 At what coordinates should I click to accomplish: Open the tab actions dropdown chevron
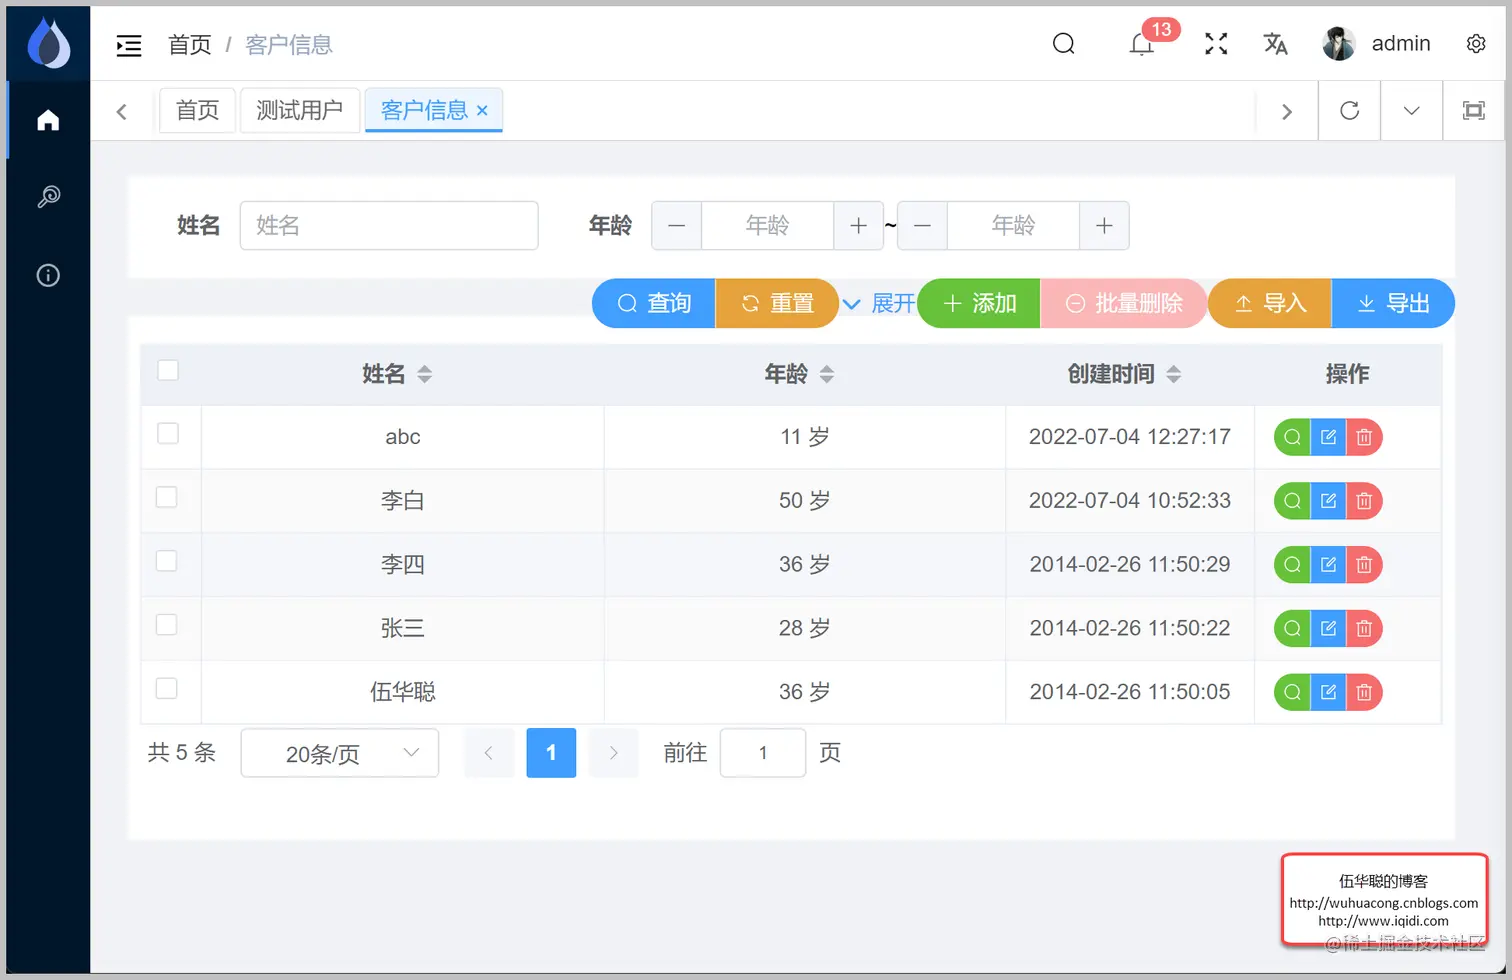click(x=1411, y=111)
